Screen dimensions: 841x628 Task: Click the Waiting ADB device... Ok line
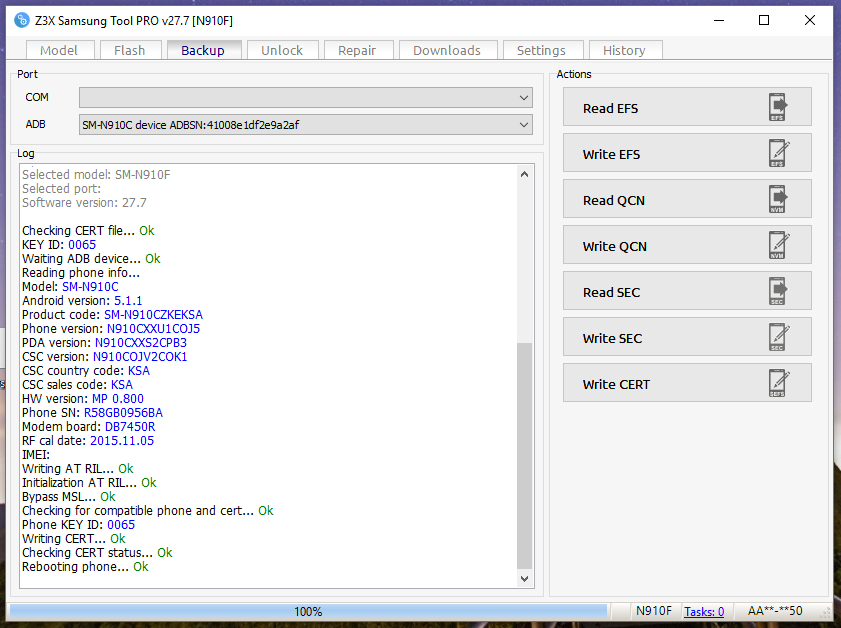point(91,258)
